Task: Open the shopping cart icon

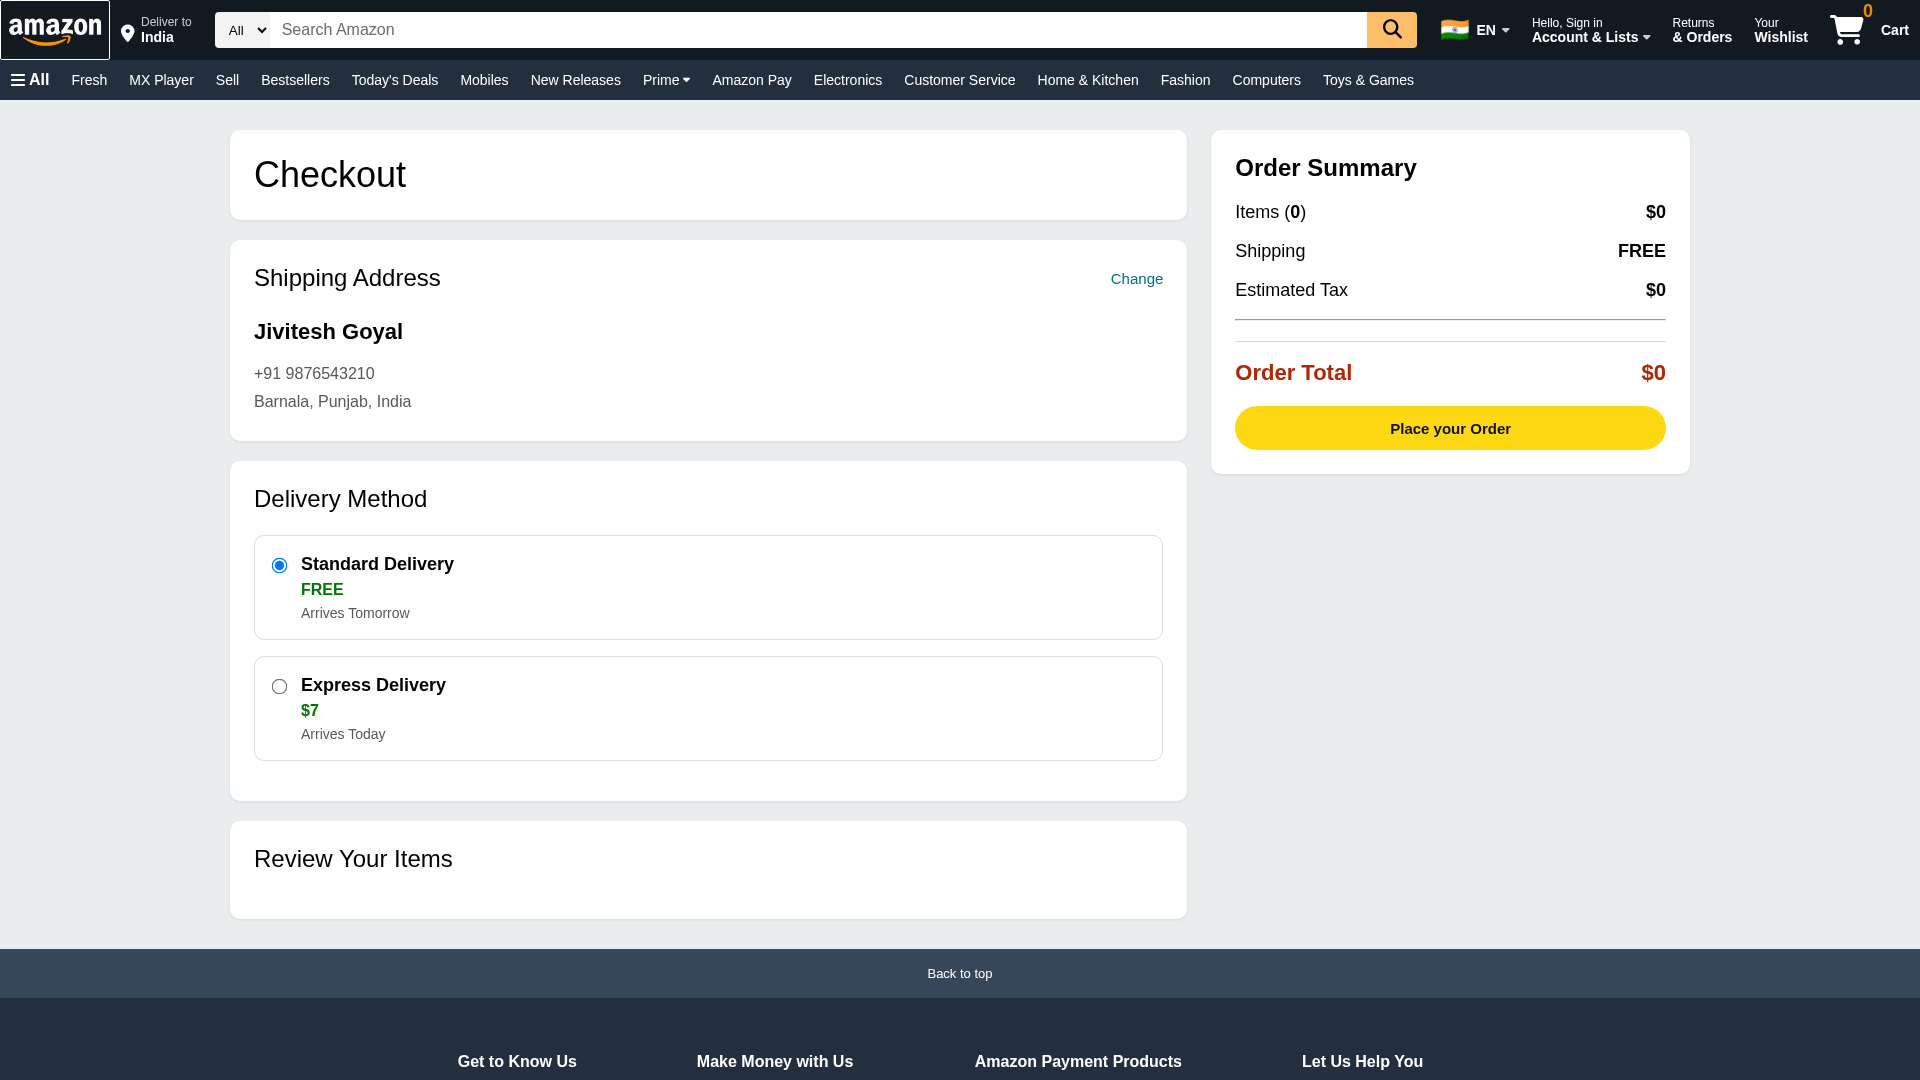Action: tap(1847, 30)
